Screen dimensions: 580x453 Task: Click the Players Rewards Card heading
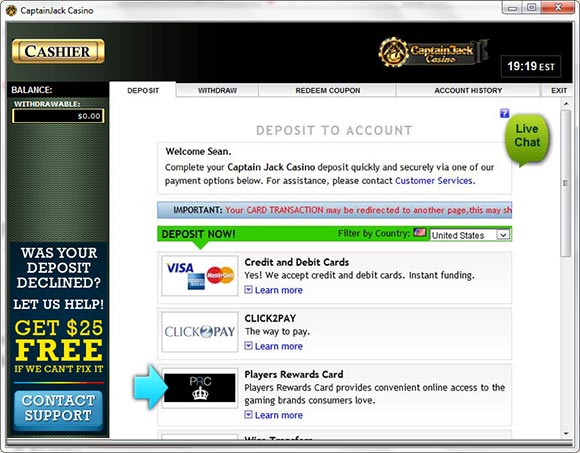pos(294,374)
